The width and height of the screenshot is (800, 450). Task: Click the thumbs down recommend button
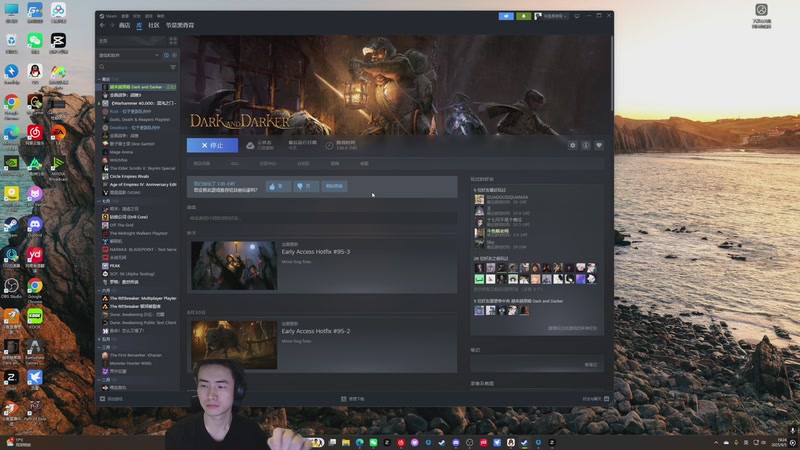click(306, 186)
